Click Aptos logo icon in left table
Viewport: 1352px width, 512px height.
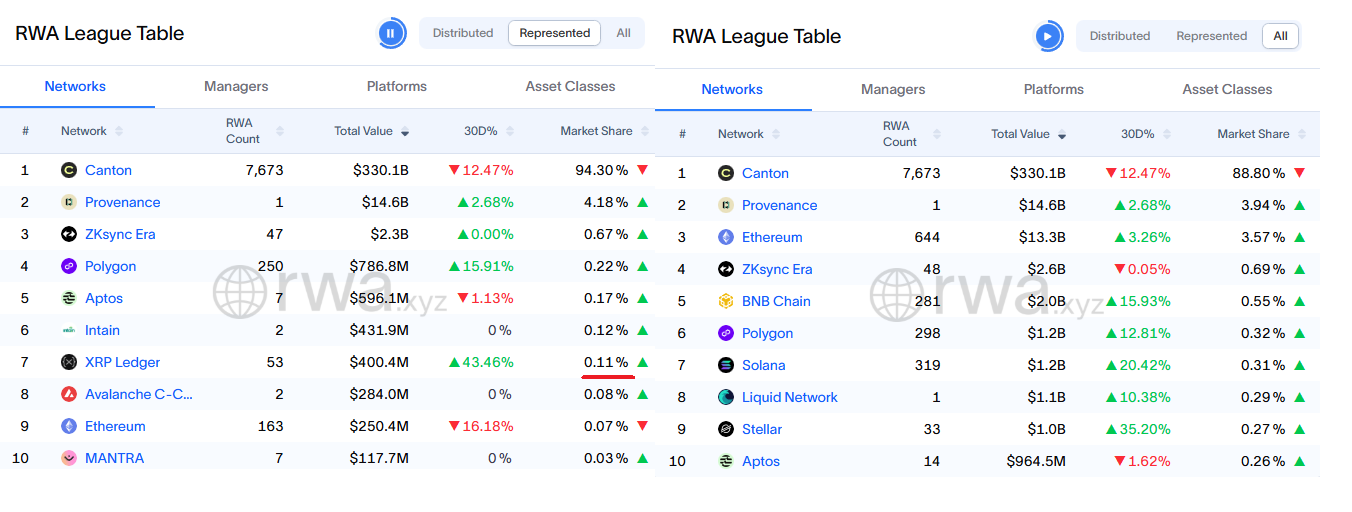(x=69, y=298)
